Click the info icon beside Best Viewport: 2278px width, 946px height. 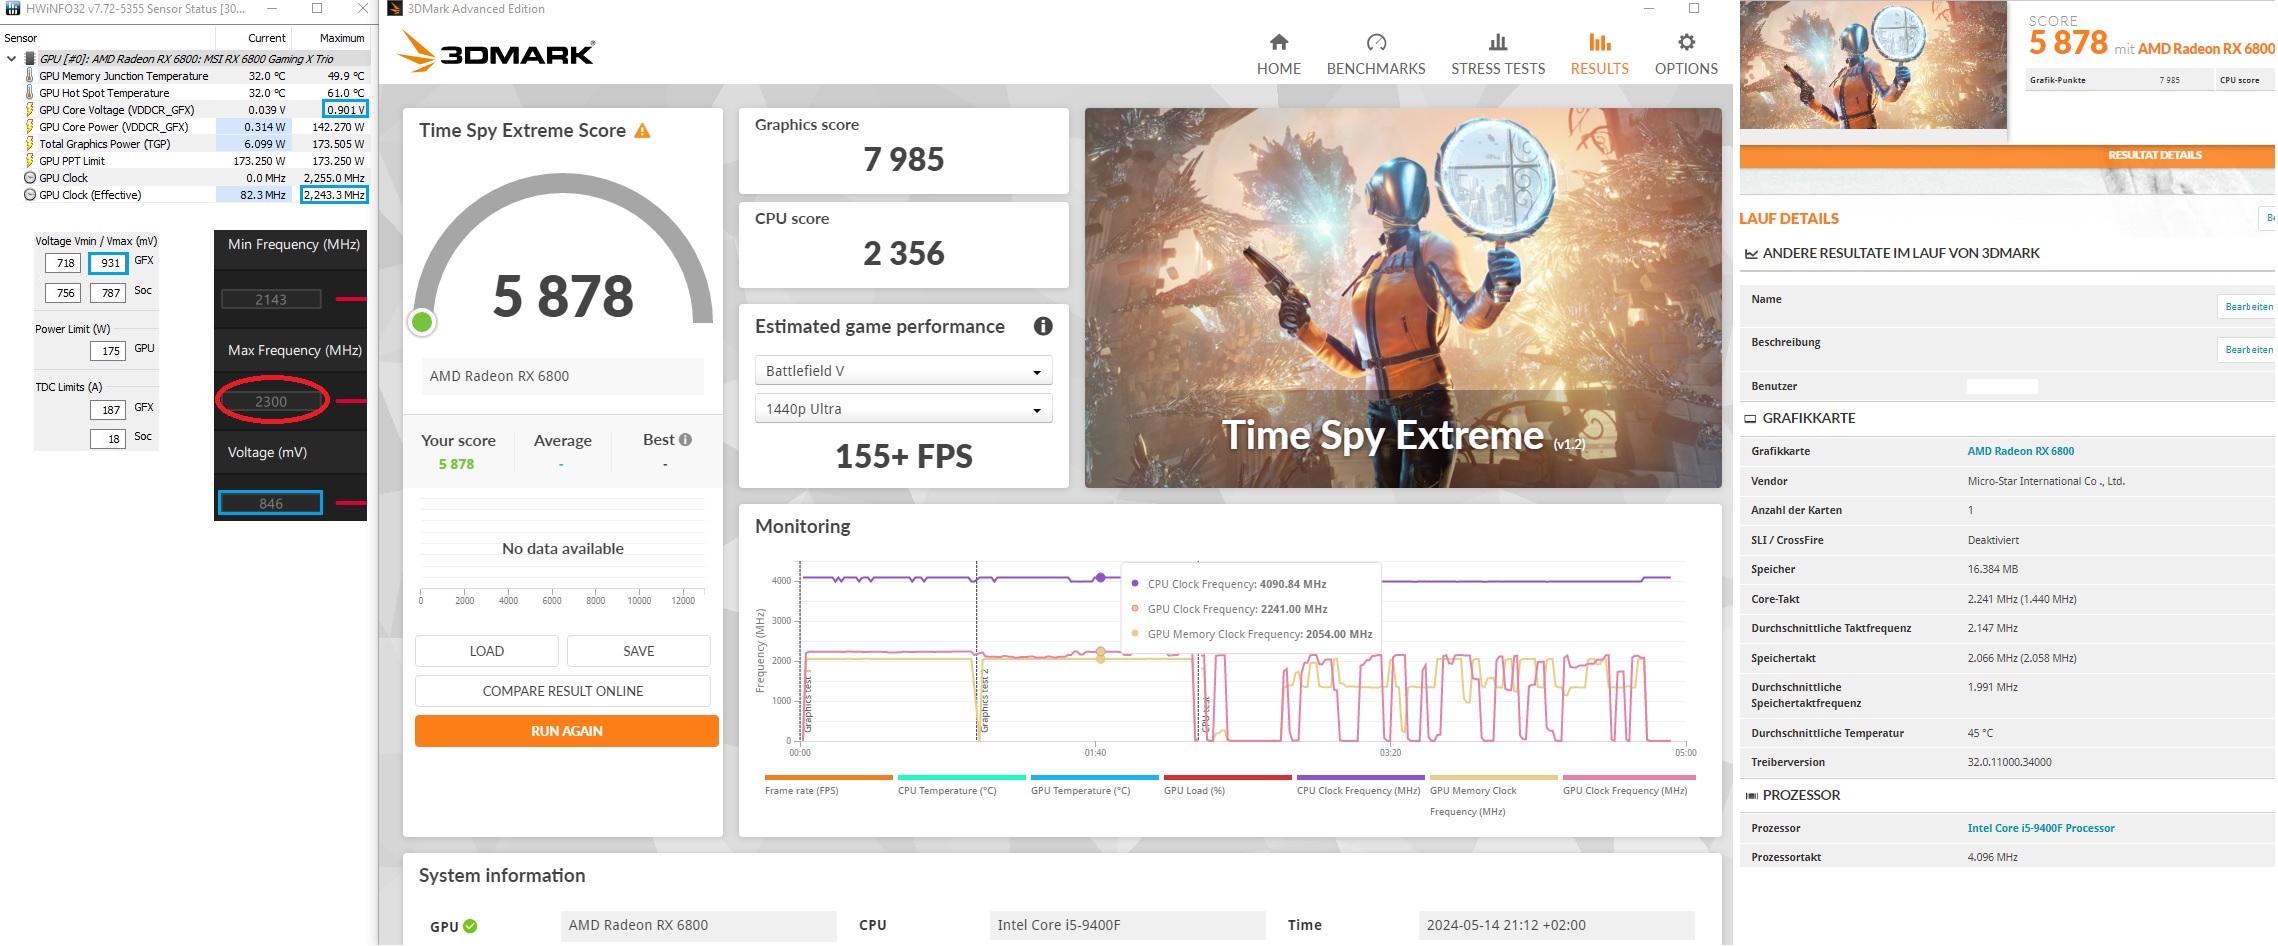tap(685, 440)
